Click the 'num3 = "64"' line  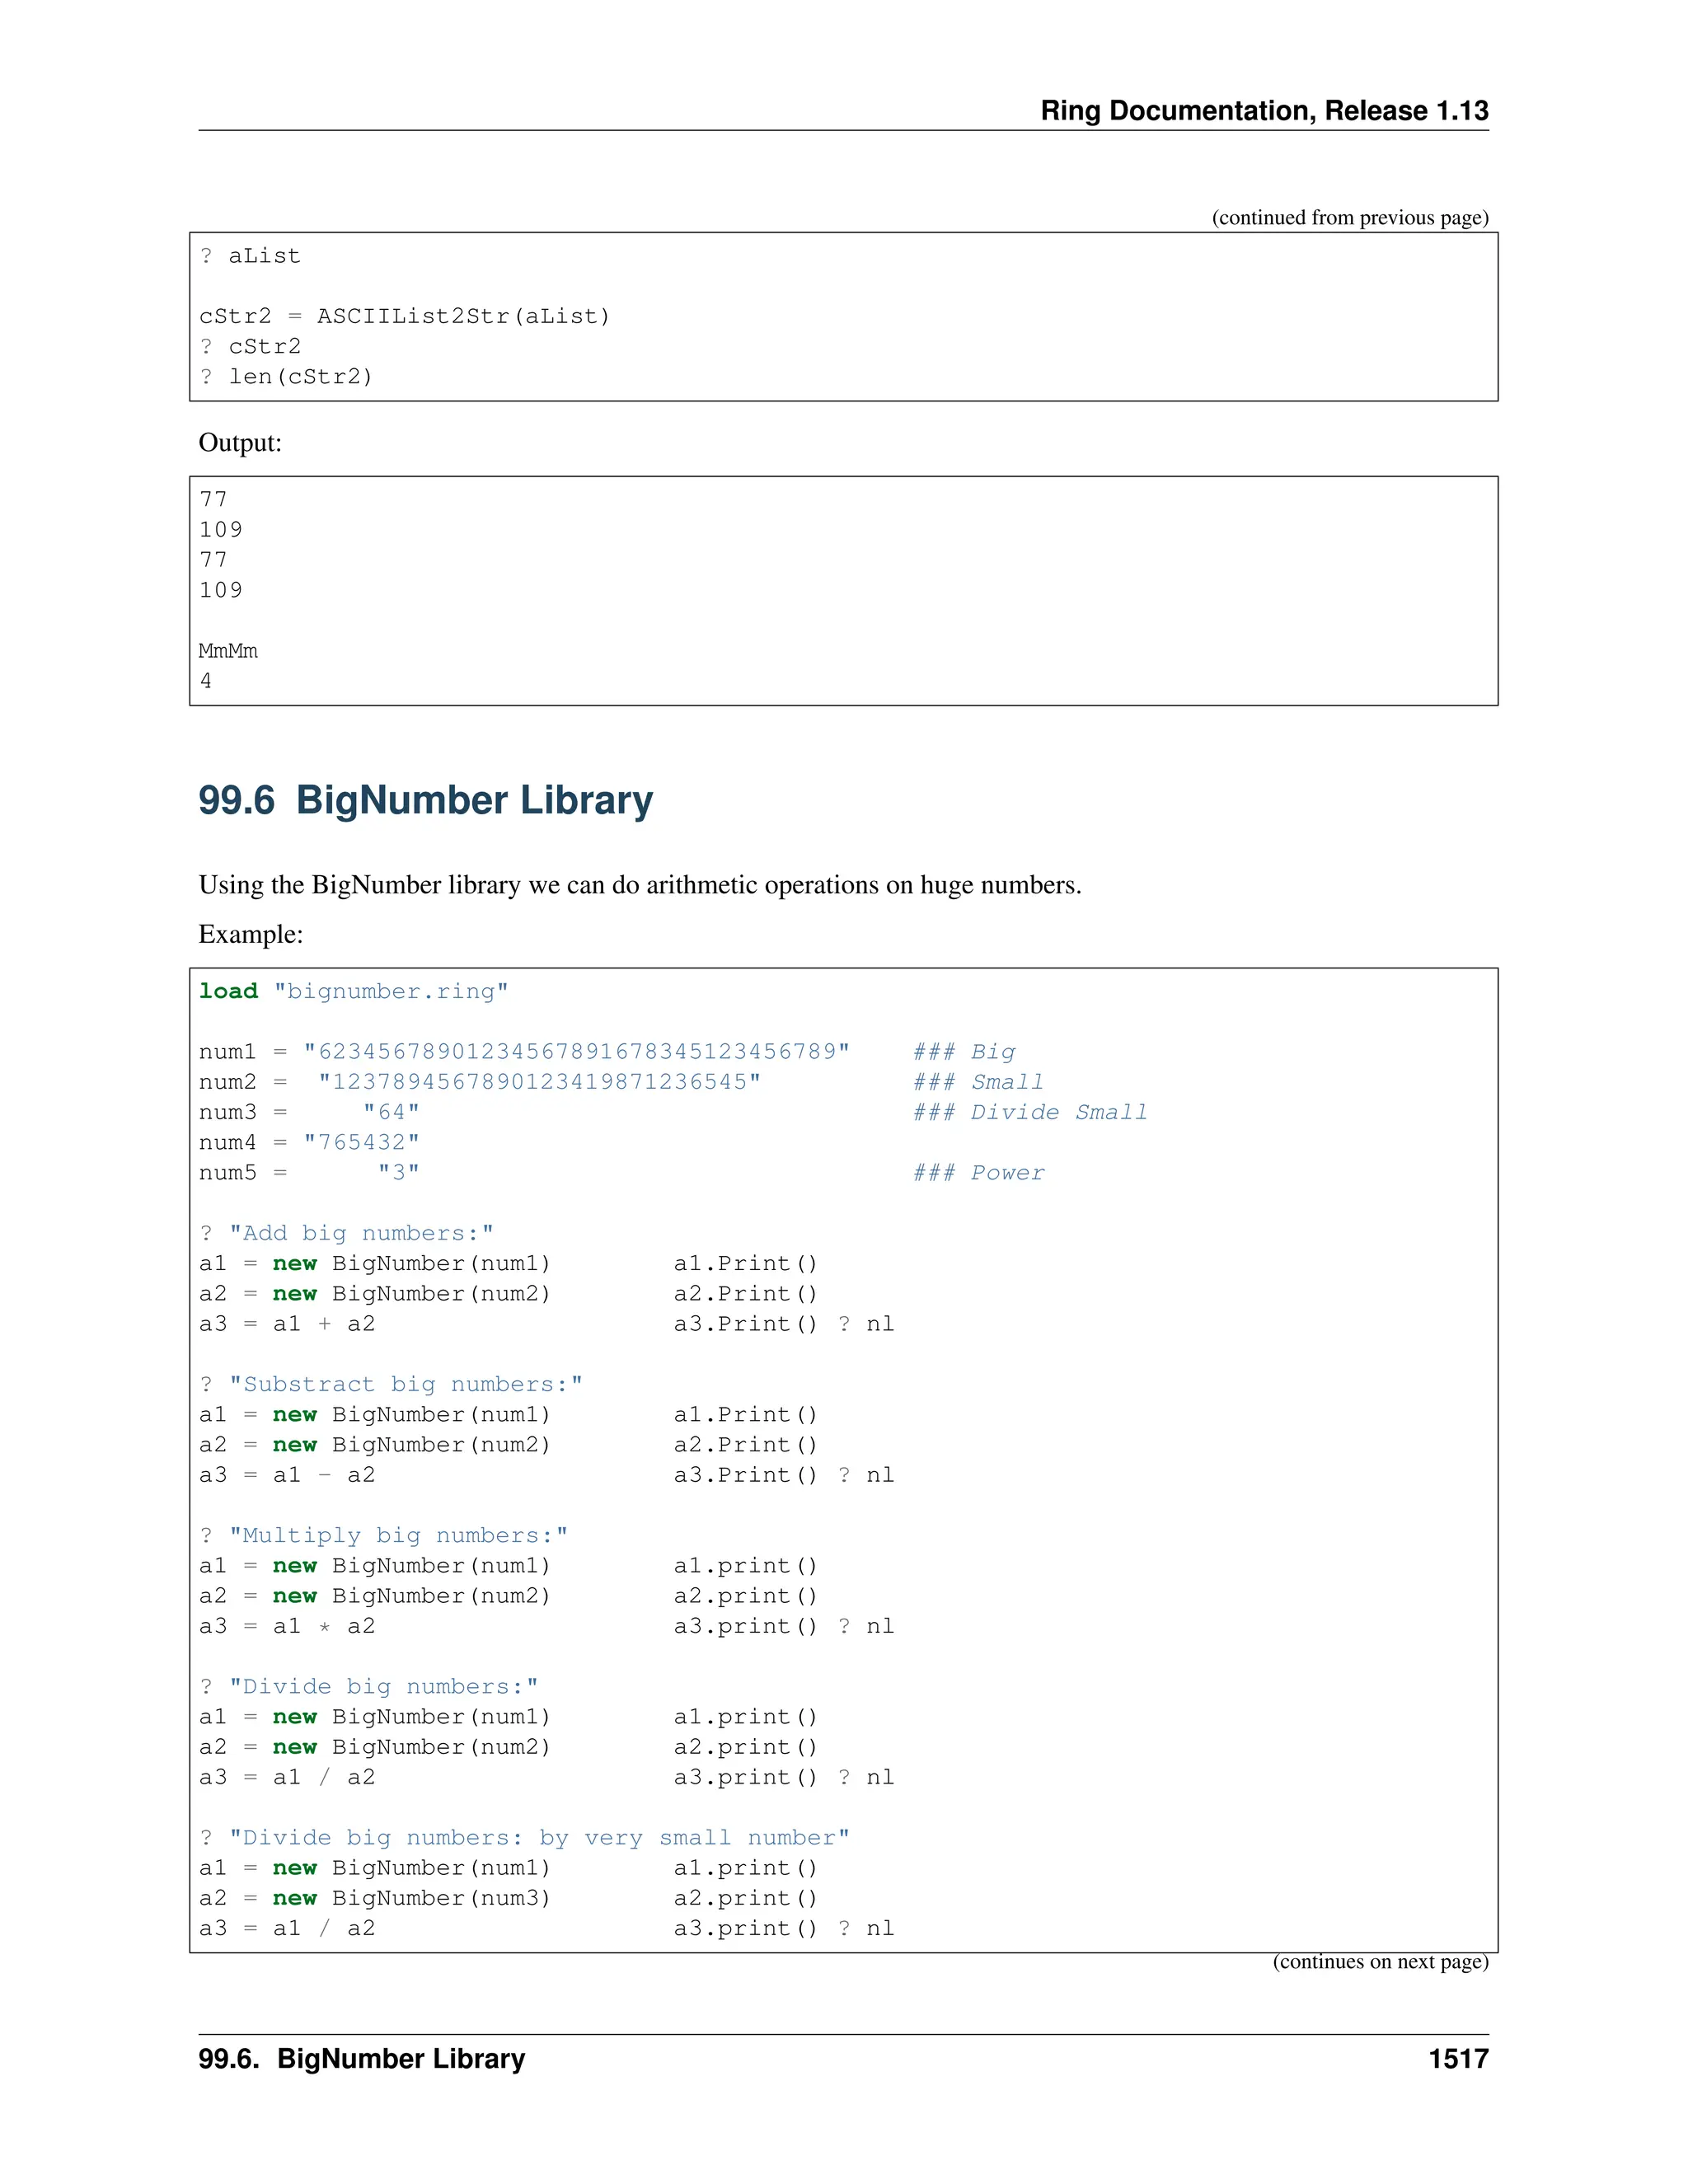pyautogui.click(x=309, y=1112)
